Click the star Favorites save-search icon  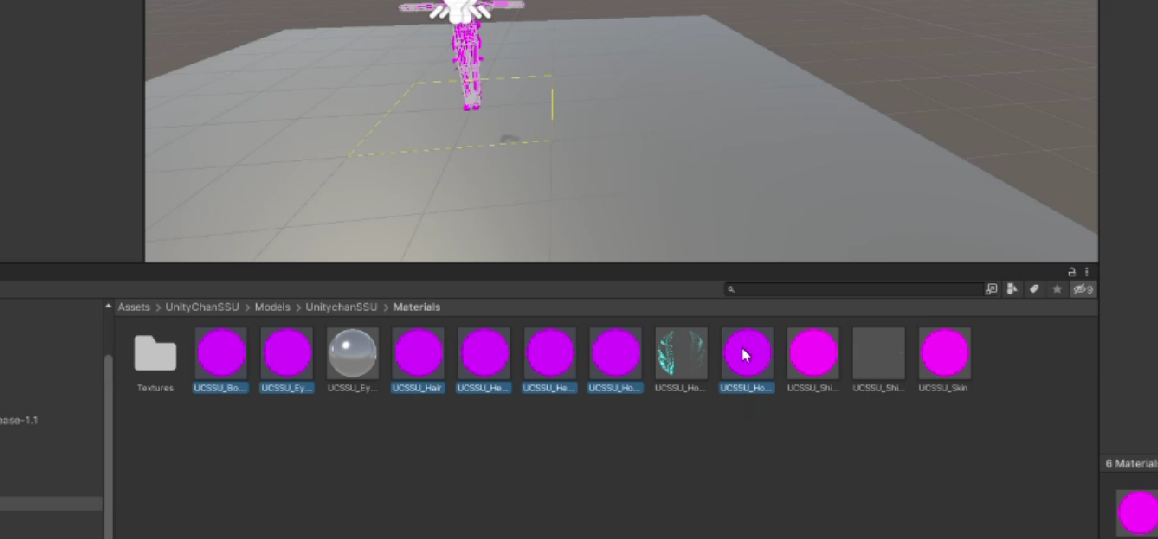1057,289
